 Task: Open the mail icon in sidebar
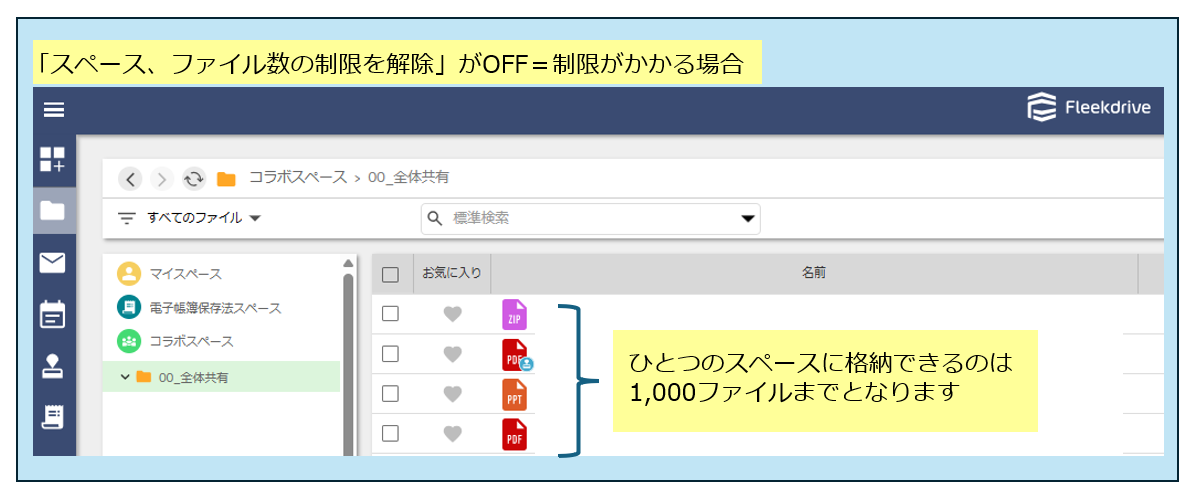tap(52, 263)
